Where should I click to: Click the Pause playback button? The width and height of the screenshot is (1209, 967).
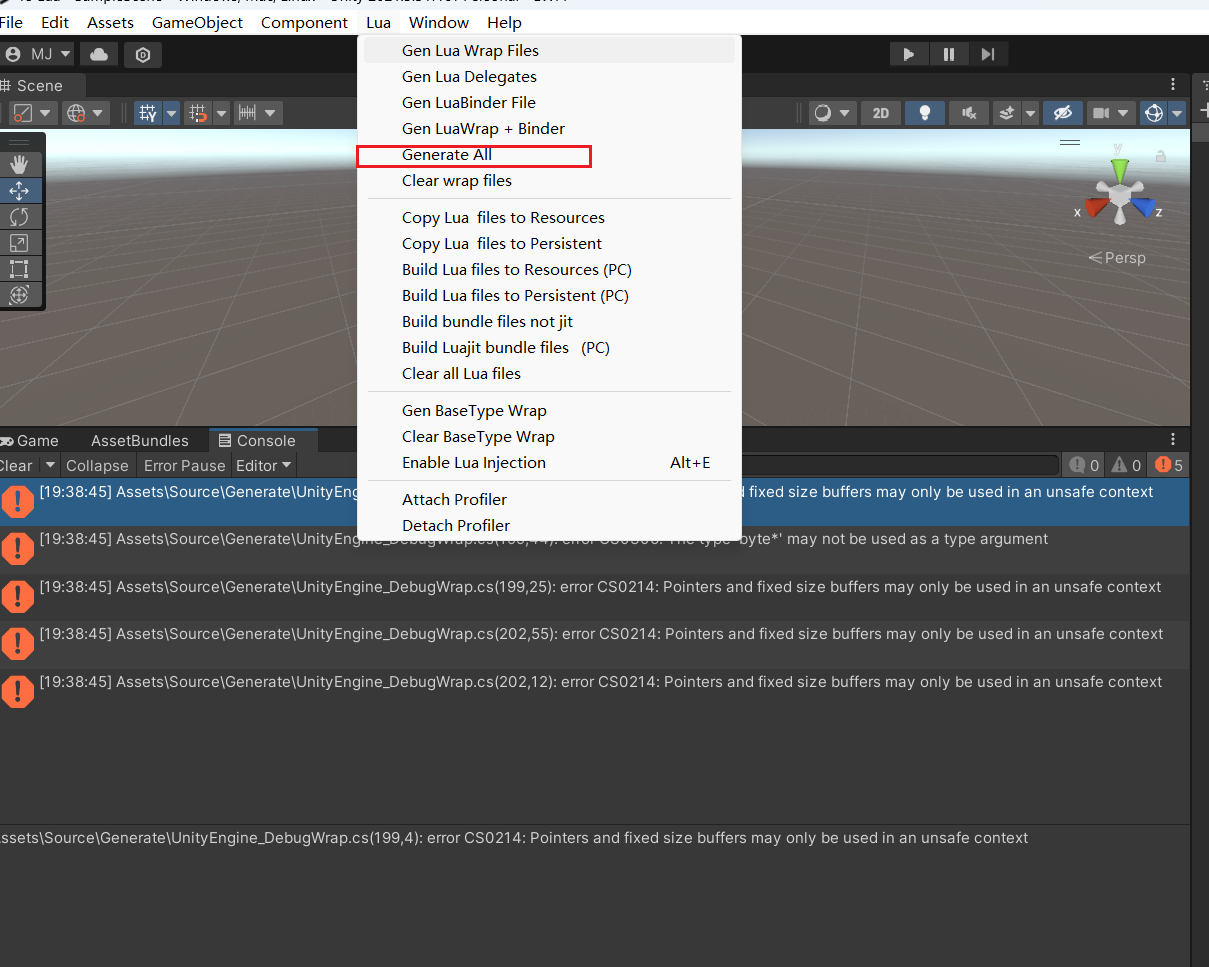coord(948,54)
